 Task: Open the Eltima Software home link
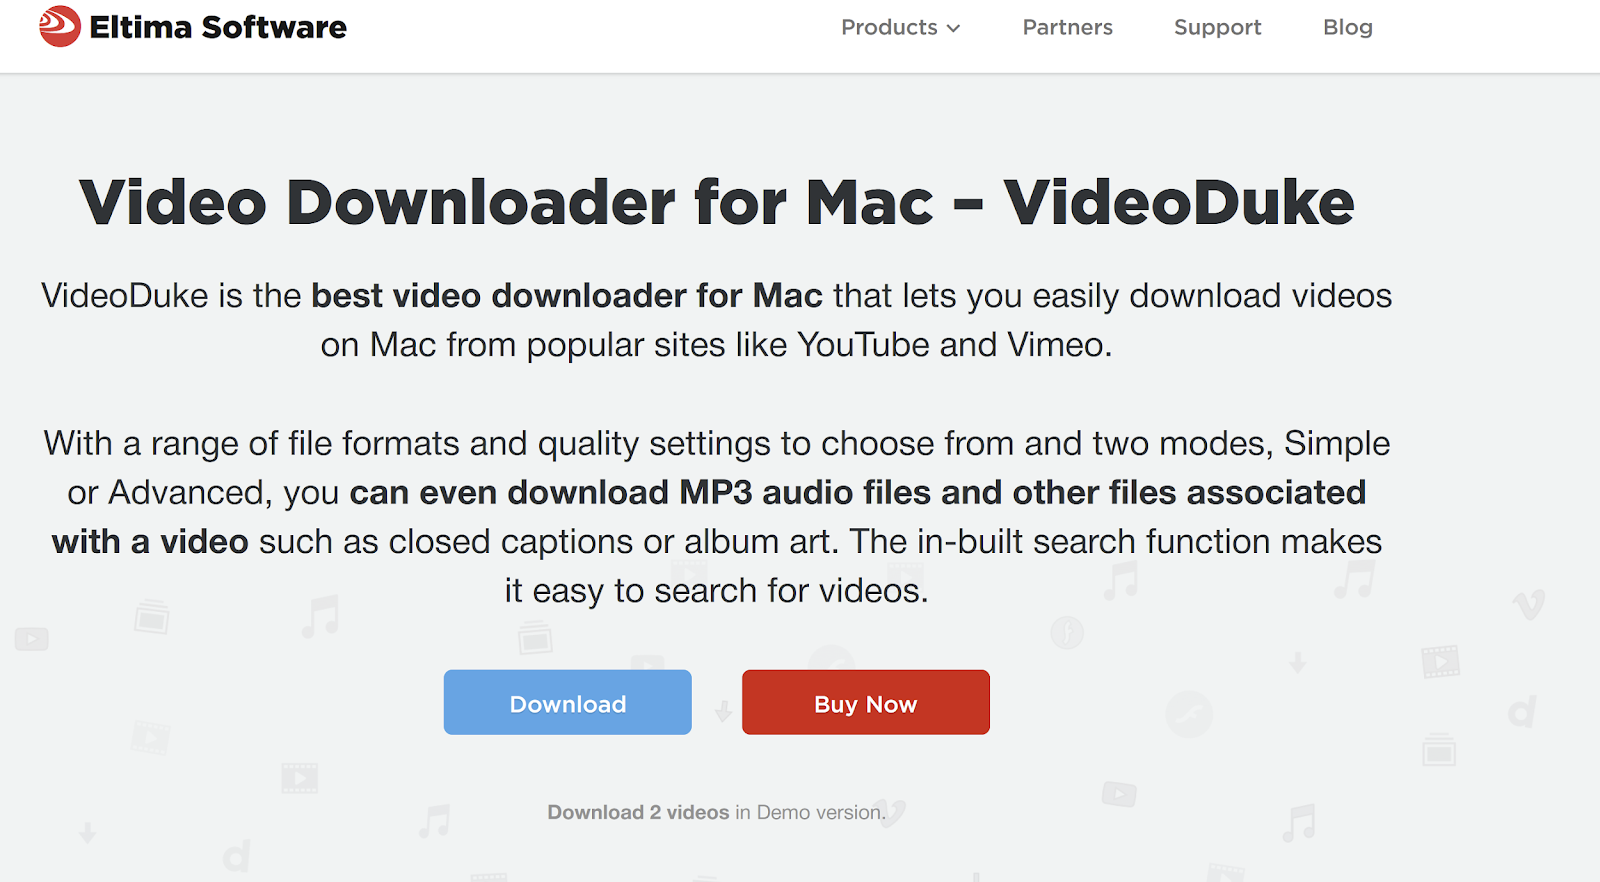click(194, 27)
